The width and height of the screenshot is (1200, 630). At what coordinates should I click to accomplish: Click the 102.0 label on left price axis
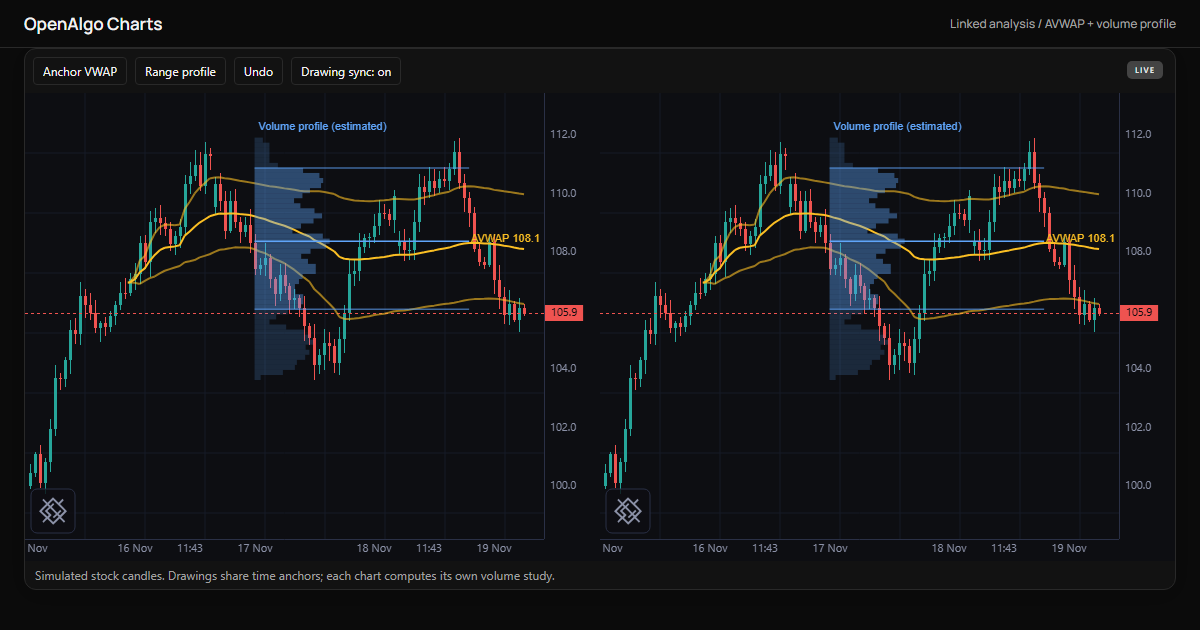tap(563, 427)
